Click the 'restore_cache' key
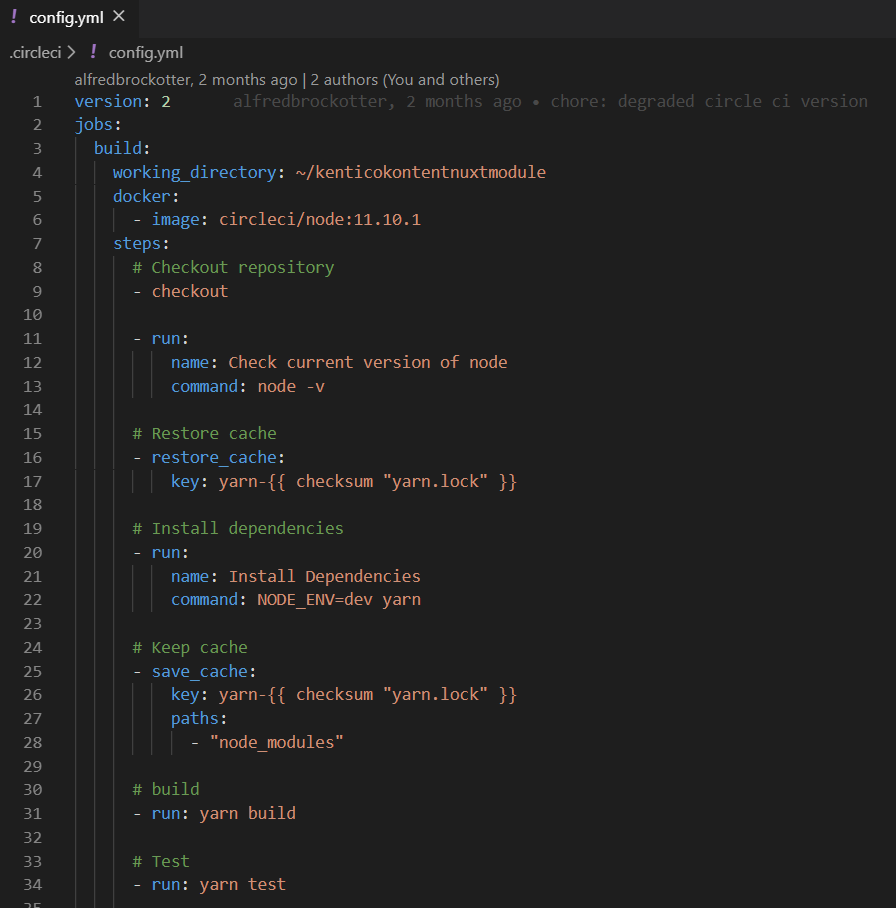Viewport: 896px width, 908px height. tap(214, 457)
